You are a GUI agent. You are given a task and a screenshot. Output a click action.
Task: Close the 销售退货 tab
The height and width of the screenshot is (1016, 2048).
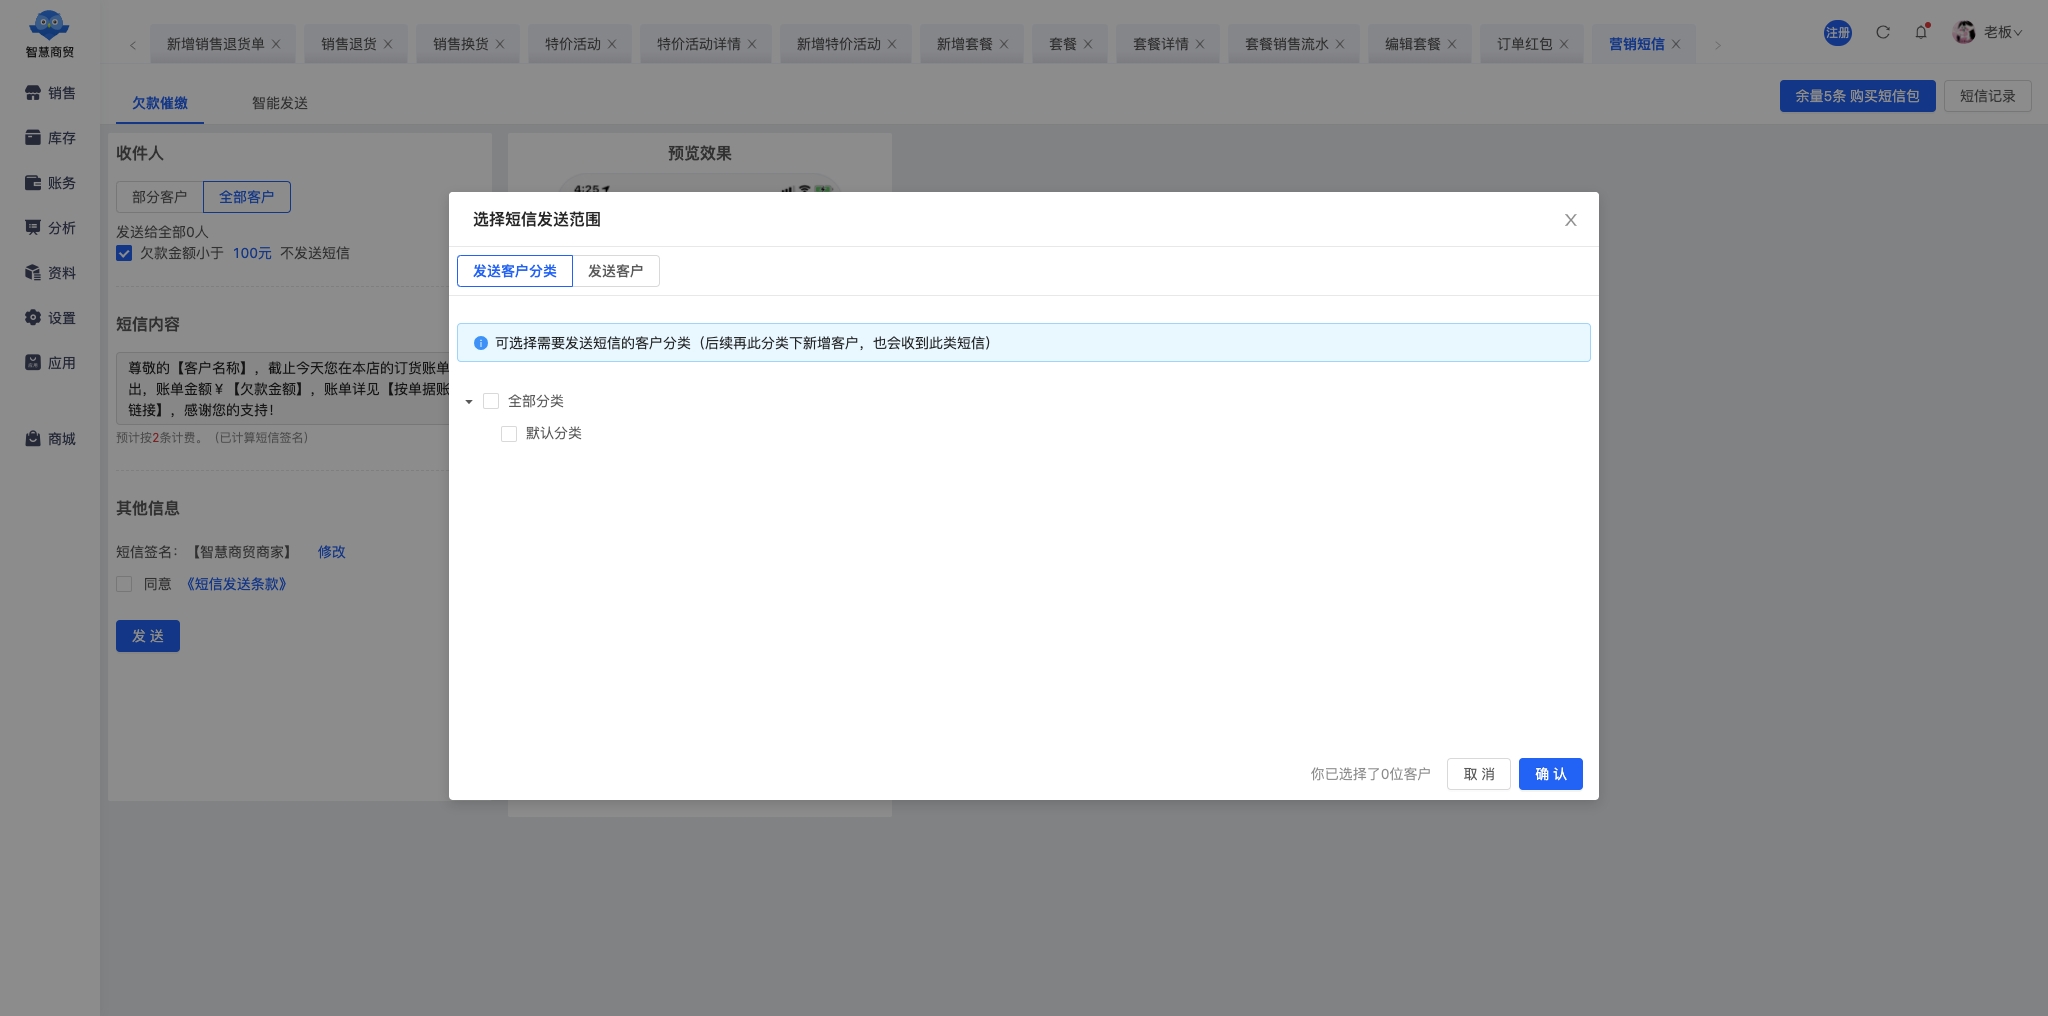tap(388, 44)
